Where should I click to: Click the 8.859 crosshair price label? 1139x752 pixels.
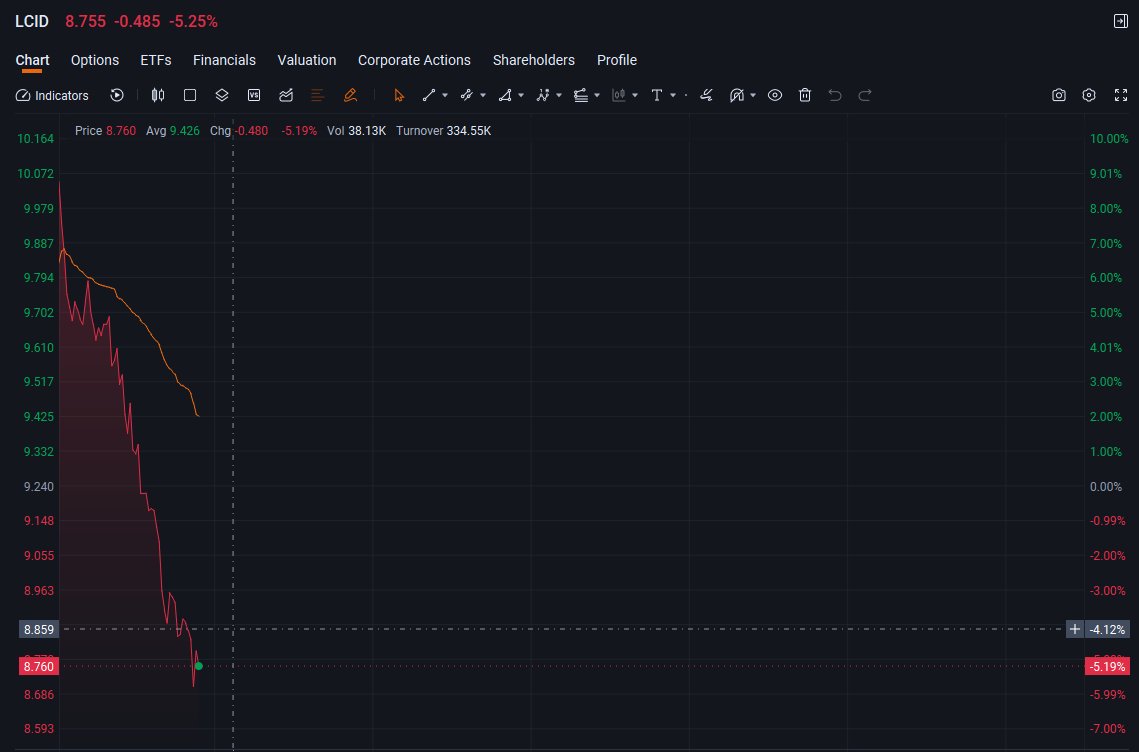pyautogui.click(x=38, y=630)
